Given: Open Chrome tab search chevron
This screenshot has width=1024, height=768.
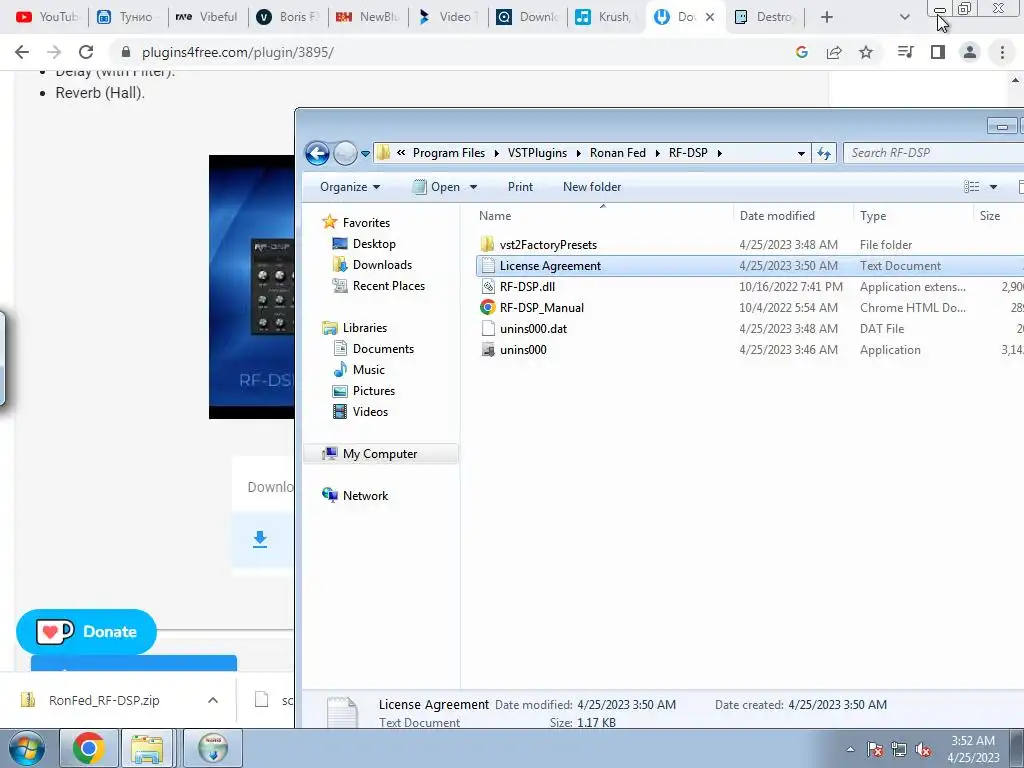Looking at the screenshot, I should pyautogui.click(x=904, y=17).
